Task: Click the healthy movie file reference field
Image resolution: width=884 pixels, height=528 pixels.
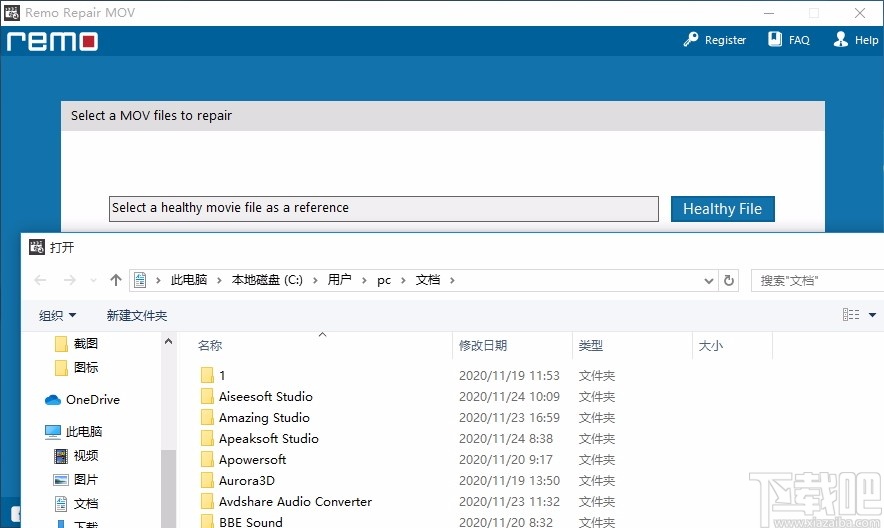Action: click(383, 208)
